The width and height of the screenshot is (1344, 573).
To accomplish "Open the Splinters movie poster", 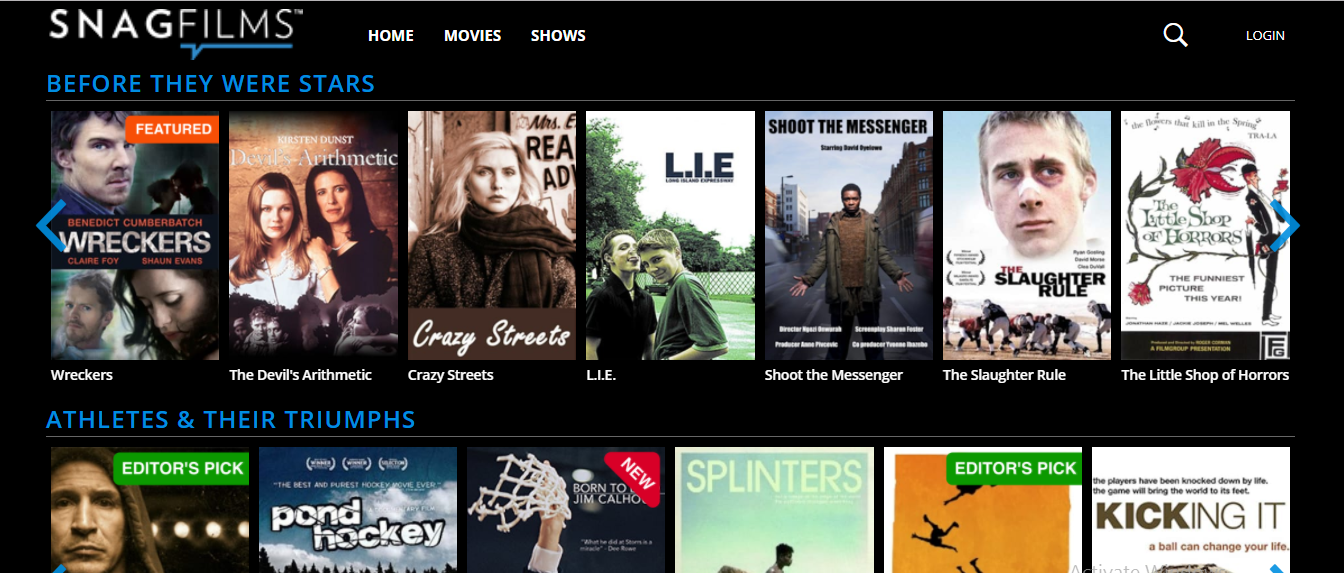I will pos(774,510).
